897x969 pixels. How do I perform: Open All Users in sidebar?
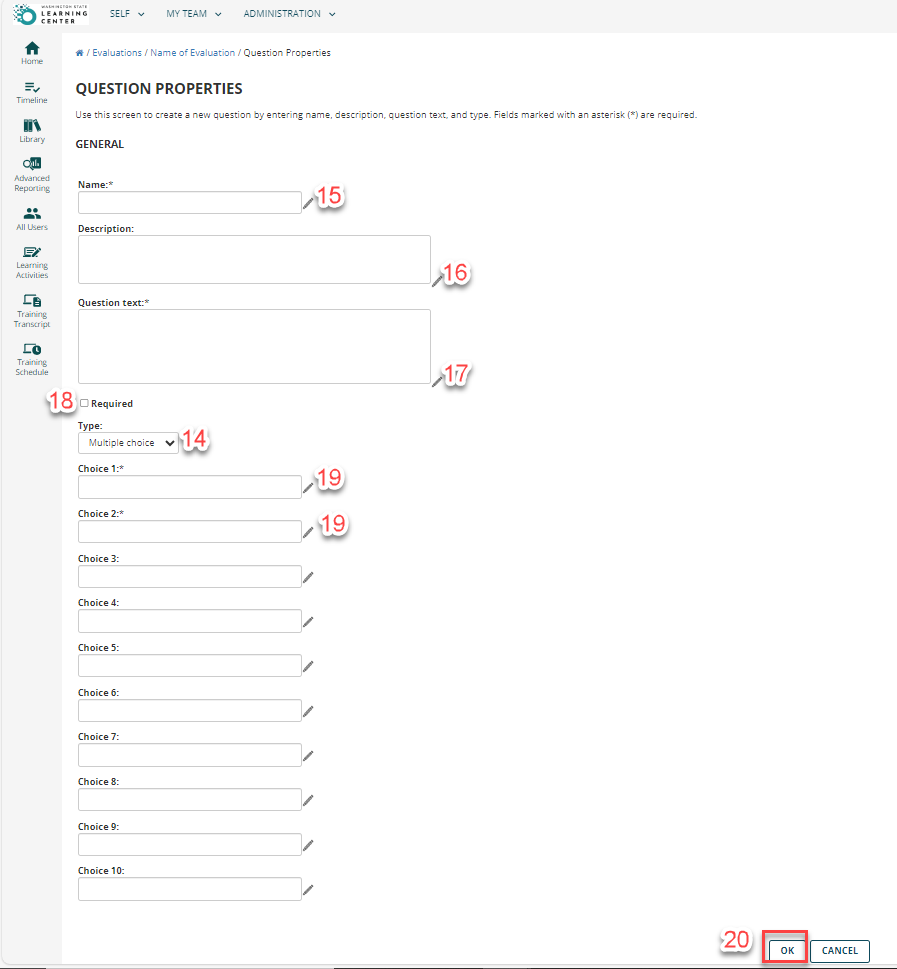(32, 219)
